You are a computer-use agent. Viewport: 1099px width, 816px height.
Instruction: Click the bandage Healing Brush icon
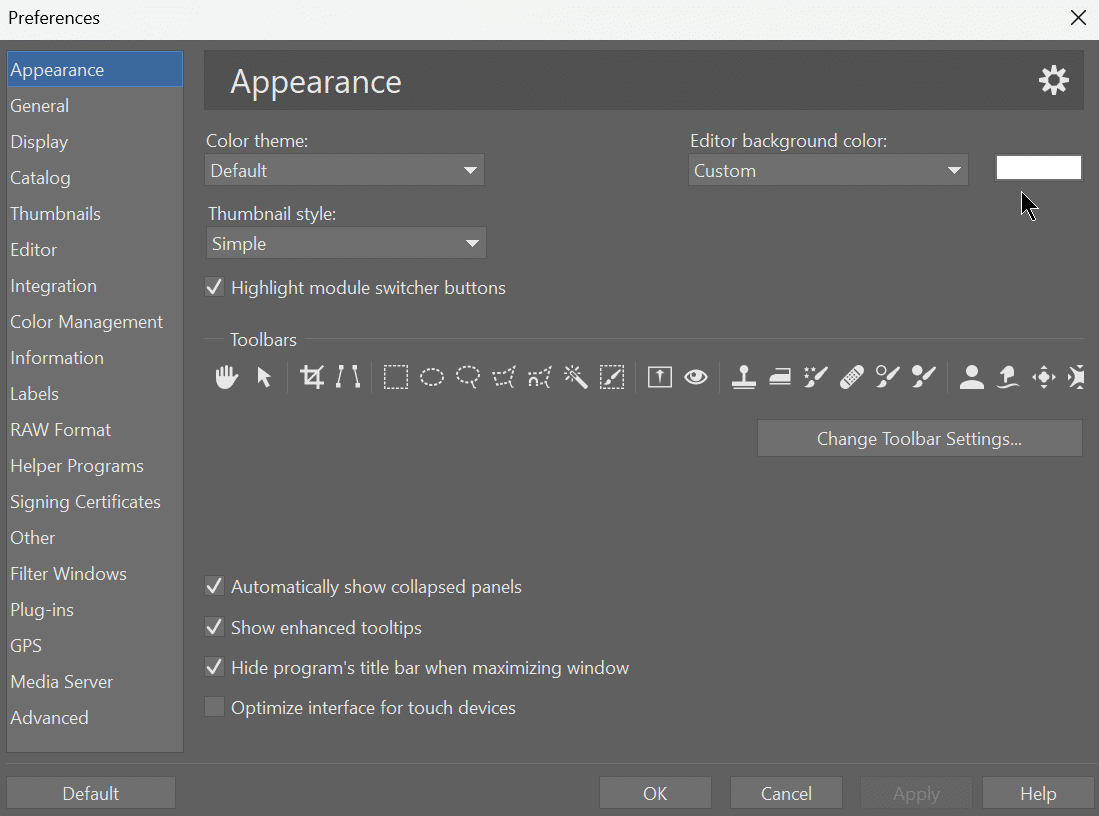pyautogui.click(x=851, y=377)
